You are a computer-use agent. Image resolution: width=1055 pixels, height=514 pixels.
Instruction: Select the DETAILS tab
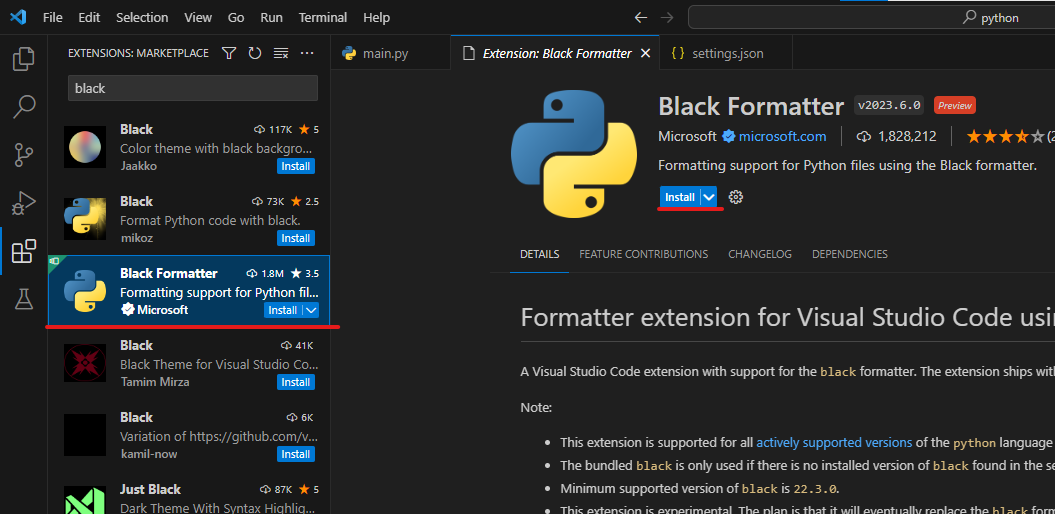[x=540, y=254]
